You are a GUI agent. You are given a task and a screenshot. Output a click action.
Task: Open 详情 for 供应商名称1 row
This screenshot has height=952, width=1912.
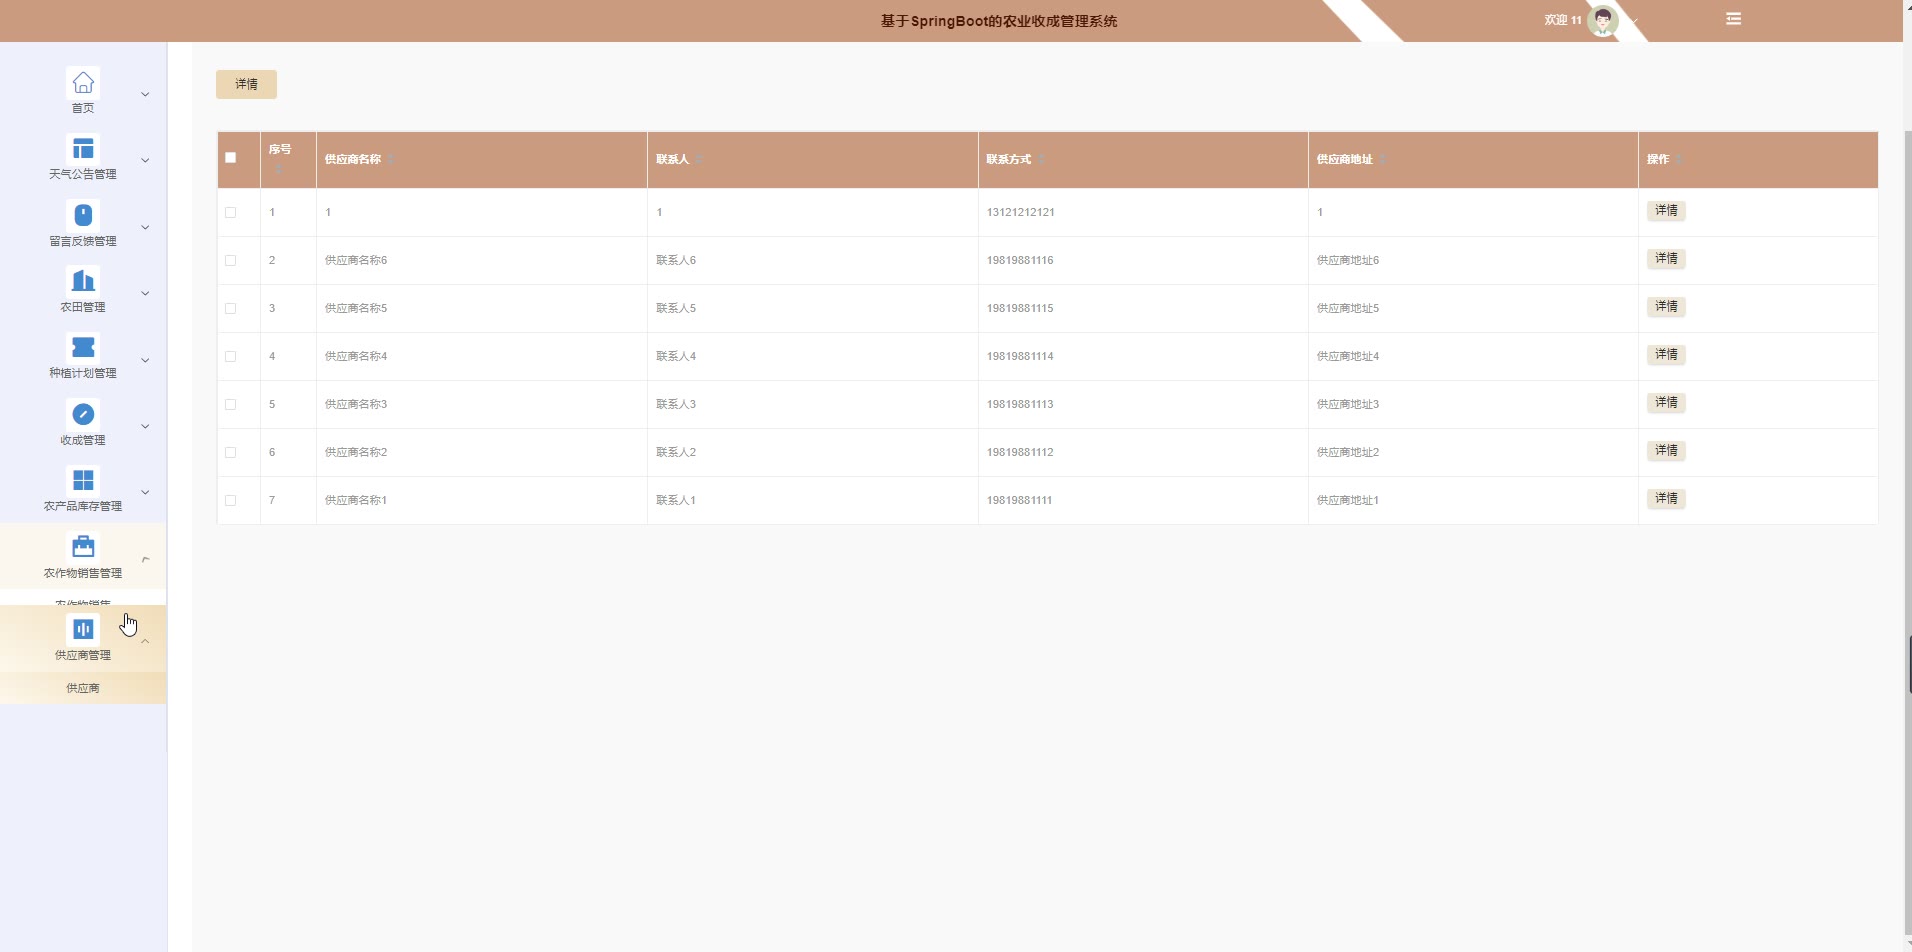(x=1666, y=498)
